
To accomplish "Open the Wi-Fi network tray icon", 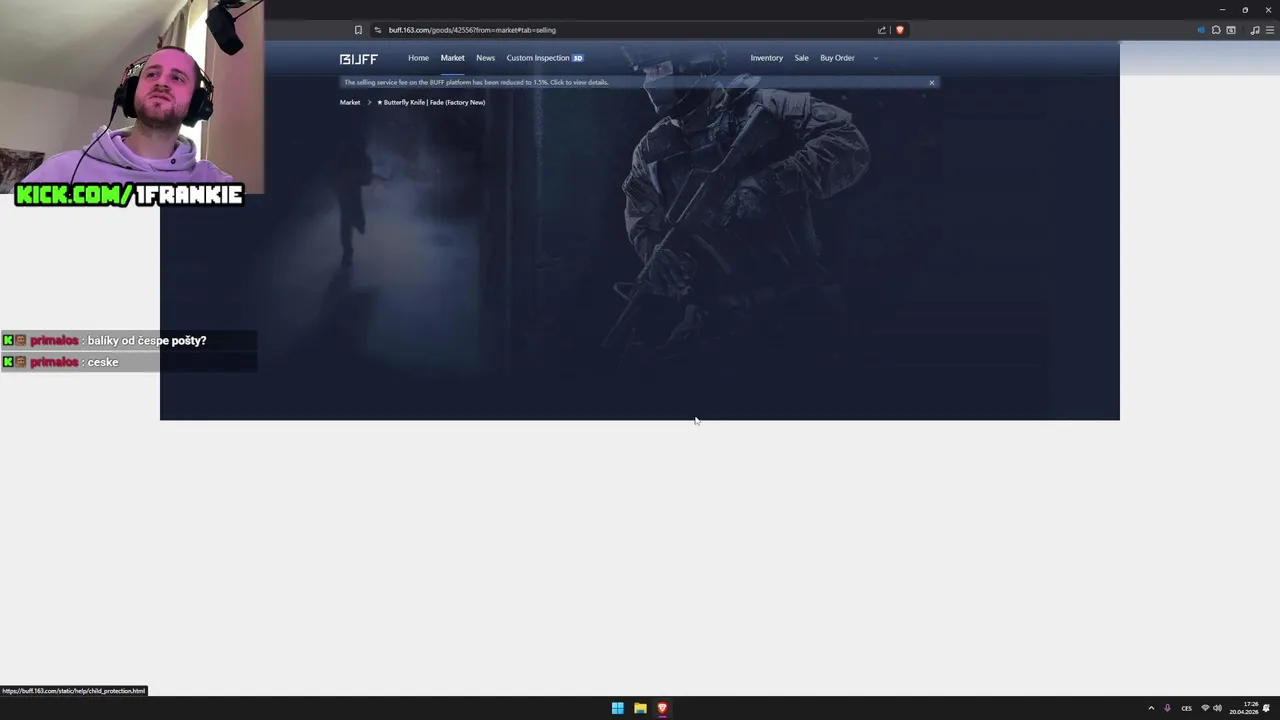I will coord(1205,708).
